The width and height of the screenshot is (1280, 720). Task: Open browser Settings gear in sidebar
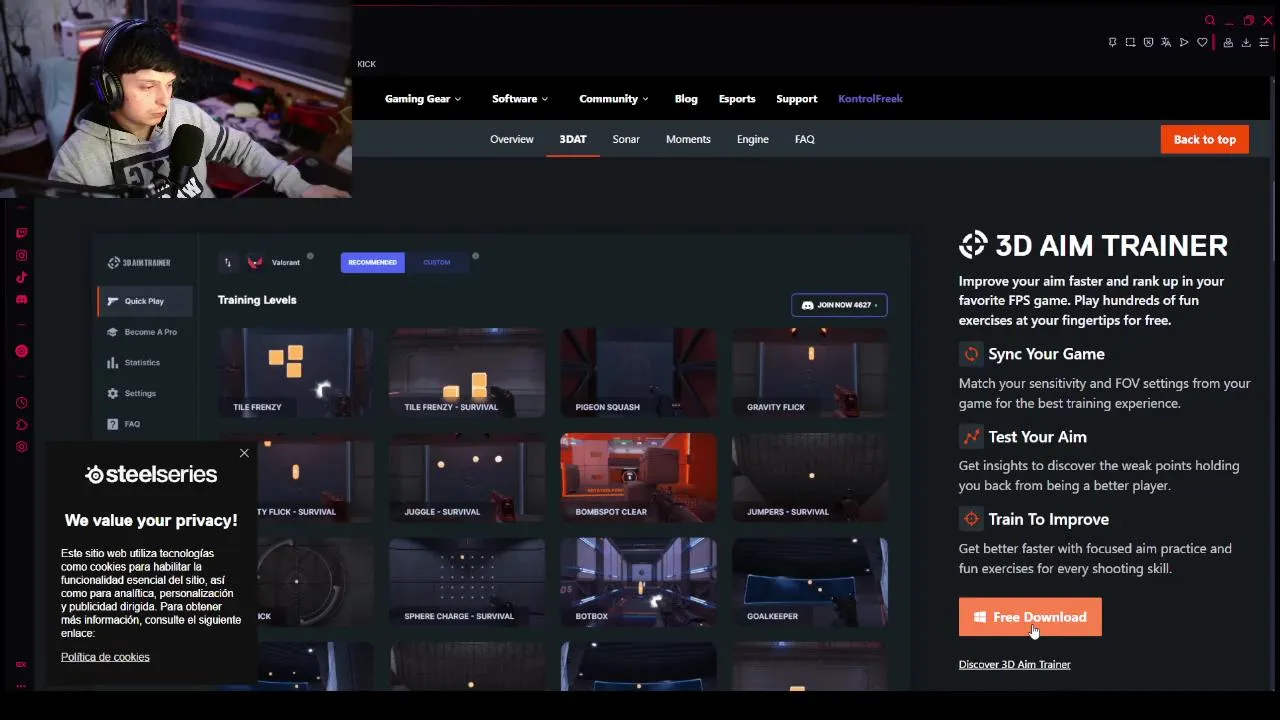click(x=21, y=447)
